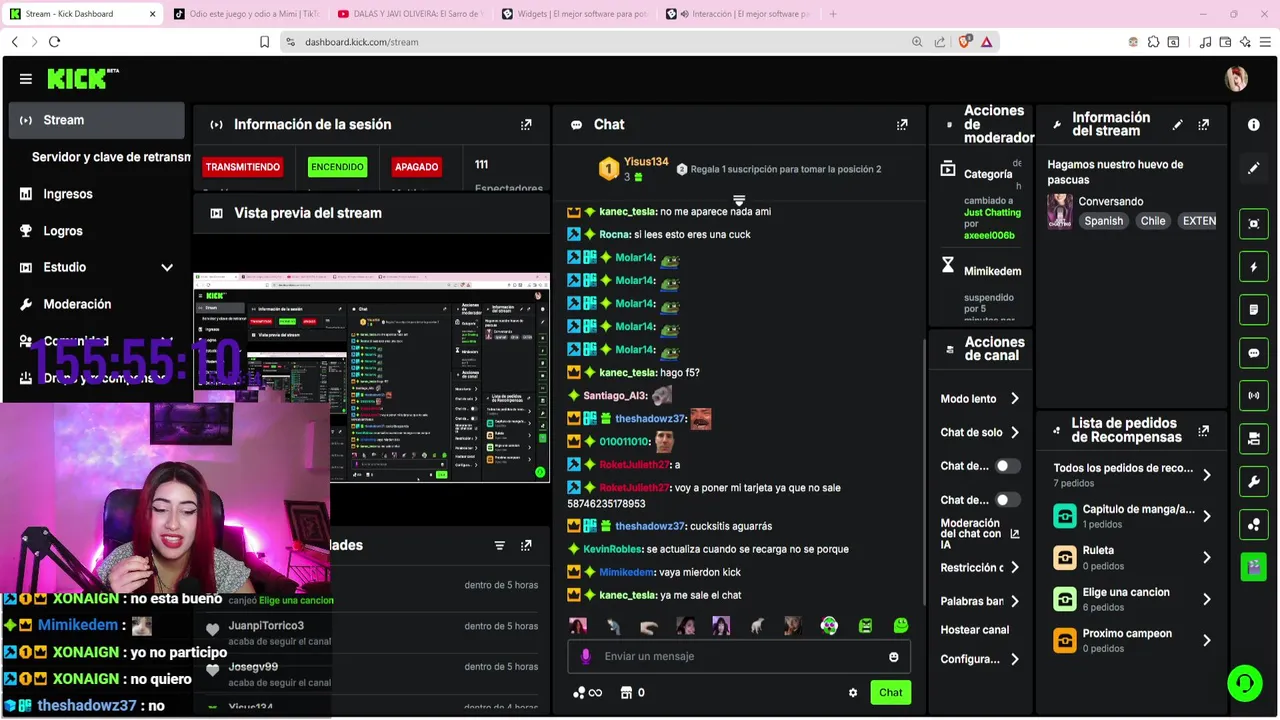The width and height of the screenshot is (1280, 720).
Task: Click the channel points infinity icon
Action: coord(587,692)
